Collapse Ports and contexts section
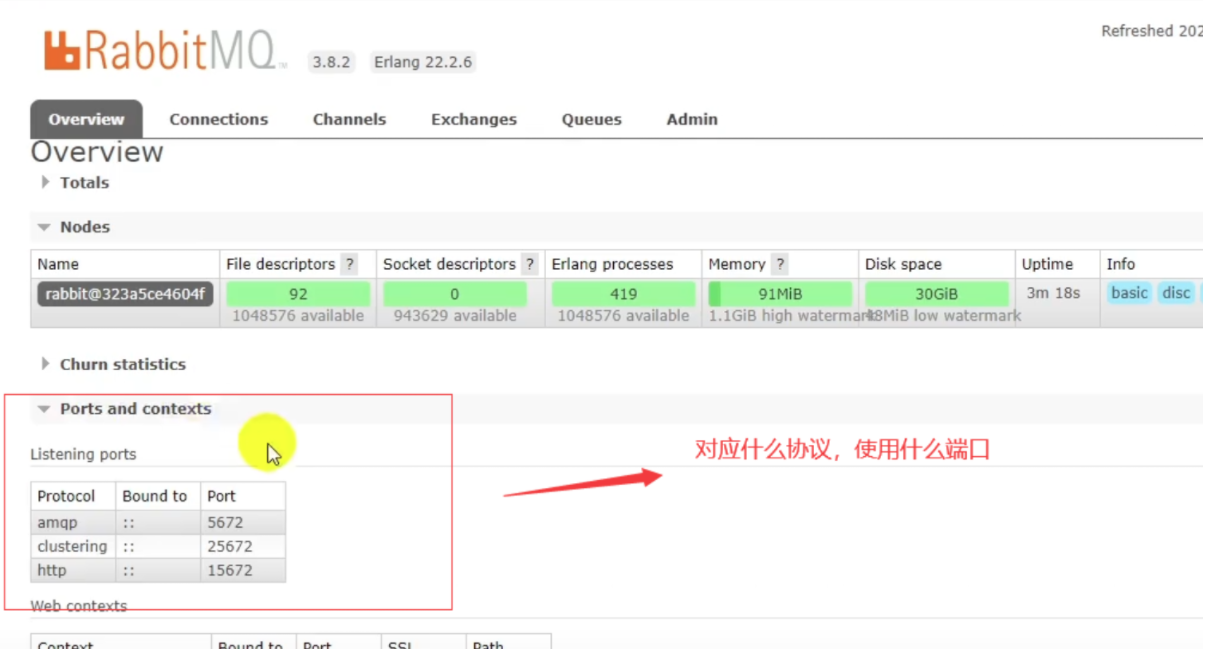Image resolution: width=1216 pixels, height=649 pixels. click(125, 408)
